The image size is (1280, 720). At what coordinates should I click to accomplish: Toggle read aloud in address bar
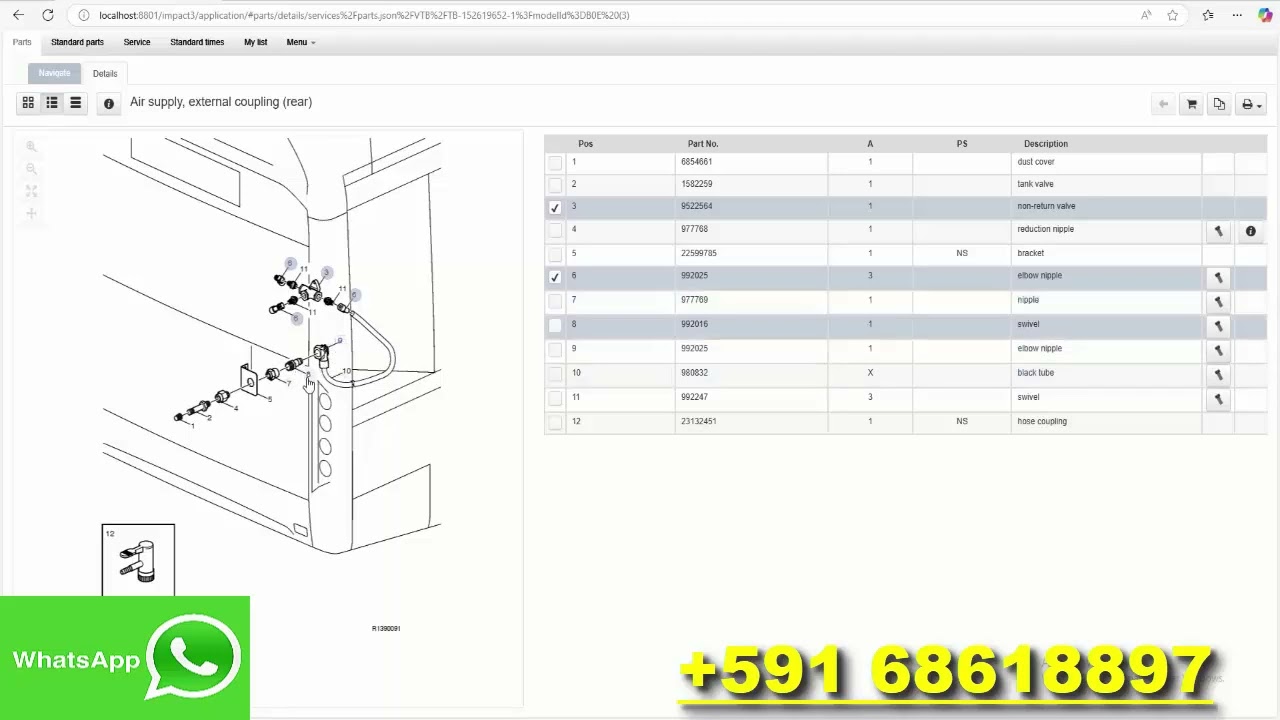[x=1146, y=15]
